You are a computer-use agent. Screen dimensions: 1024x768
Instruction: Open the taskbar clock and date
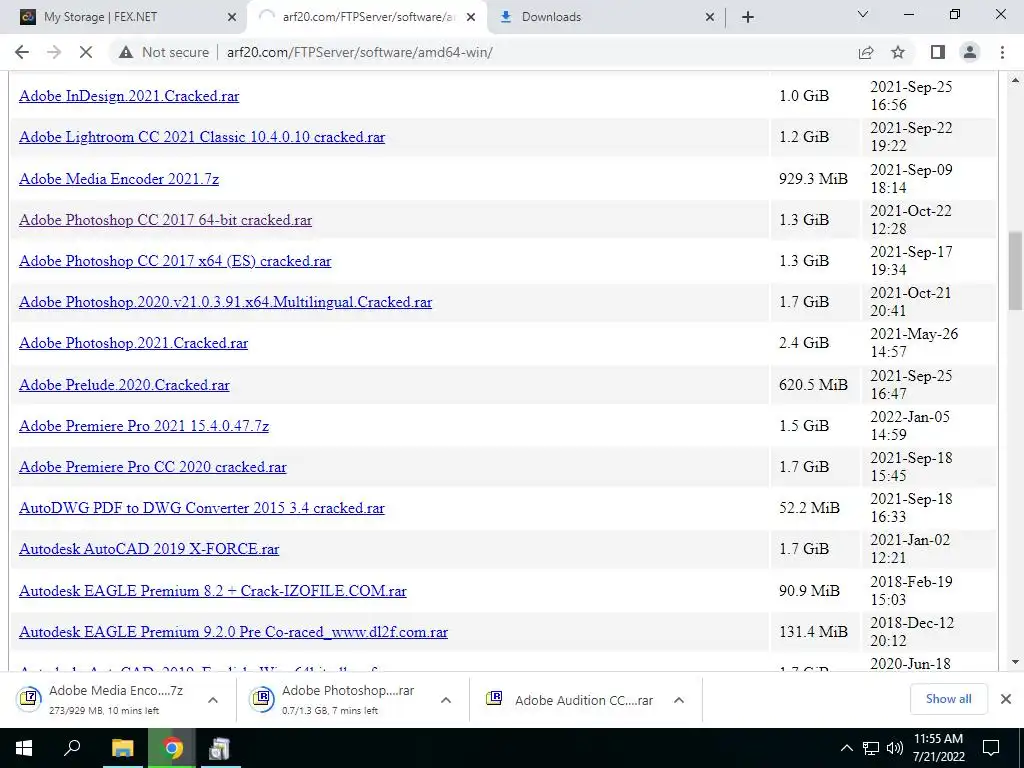pyautogui.click(x=938, y=748)
